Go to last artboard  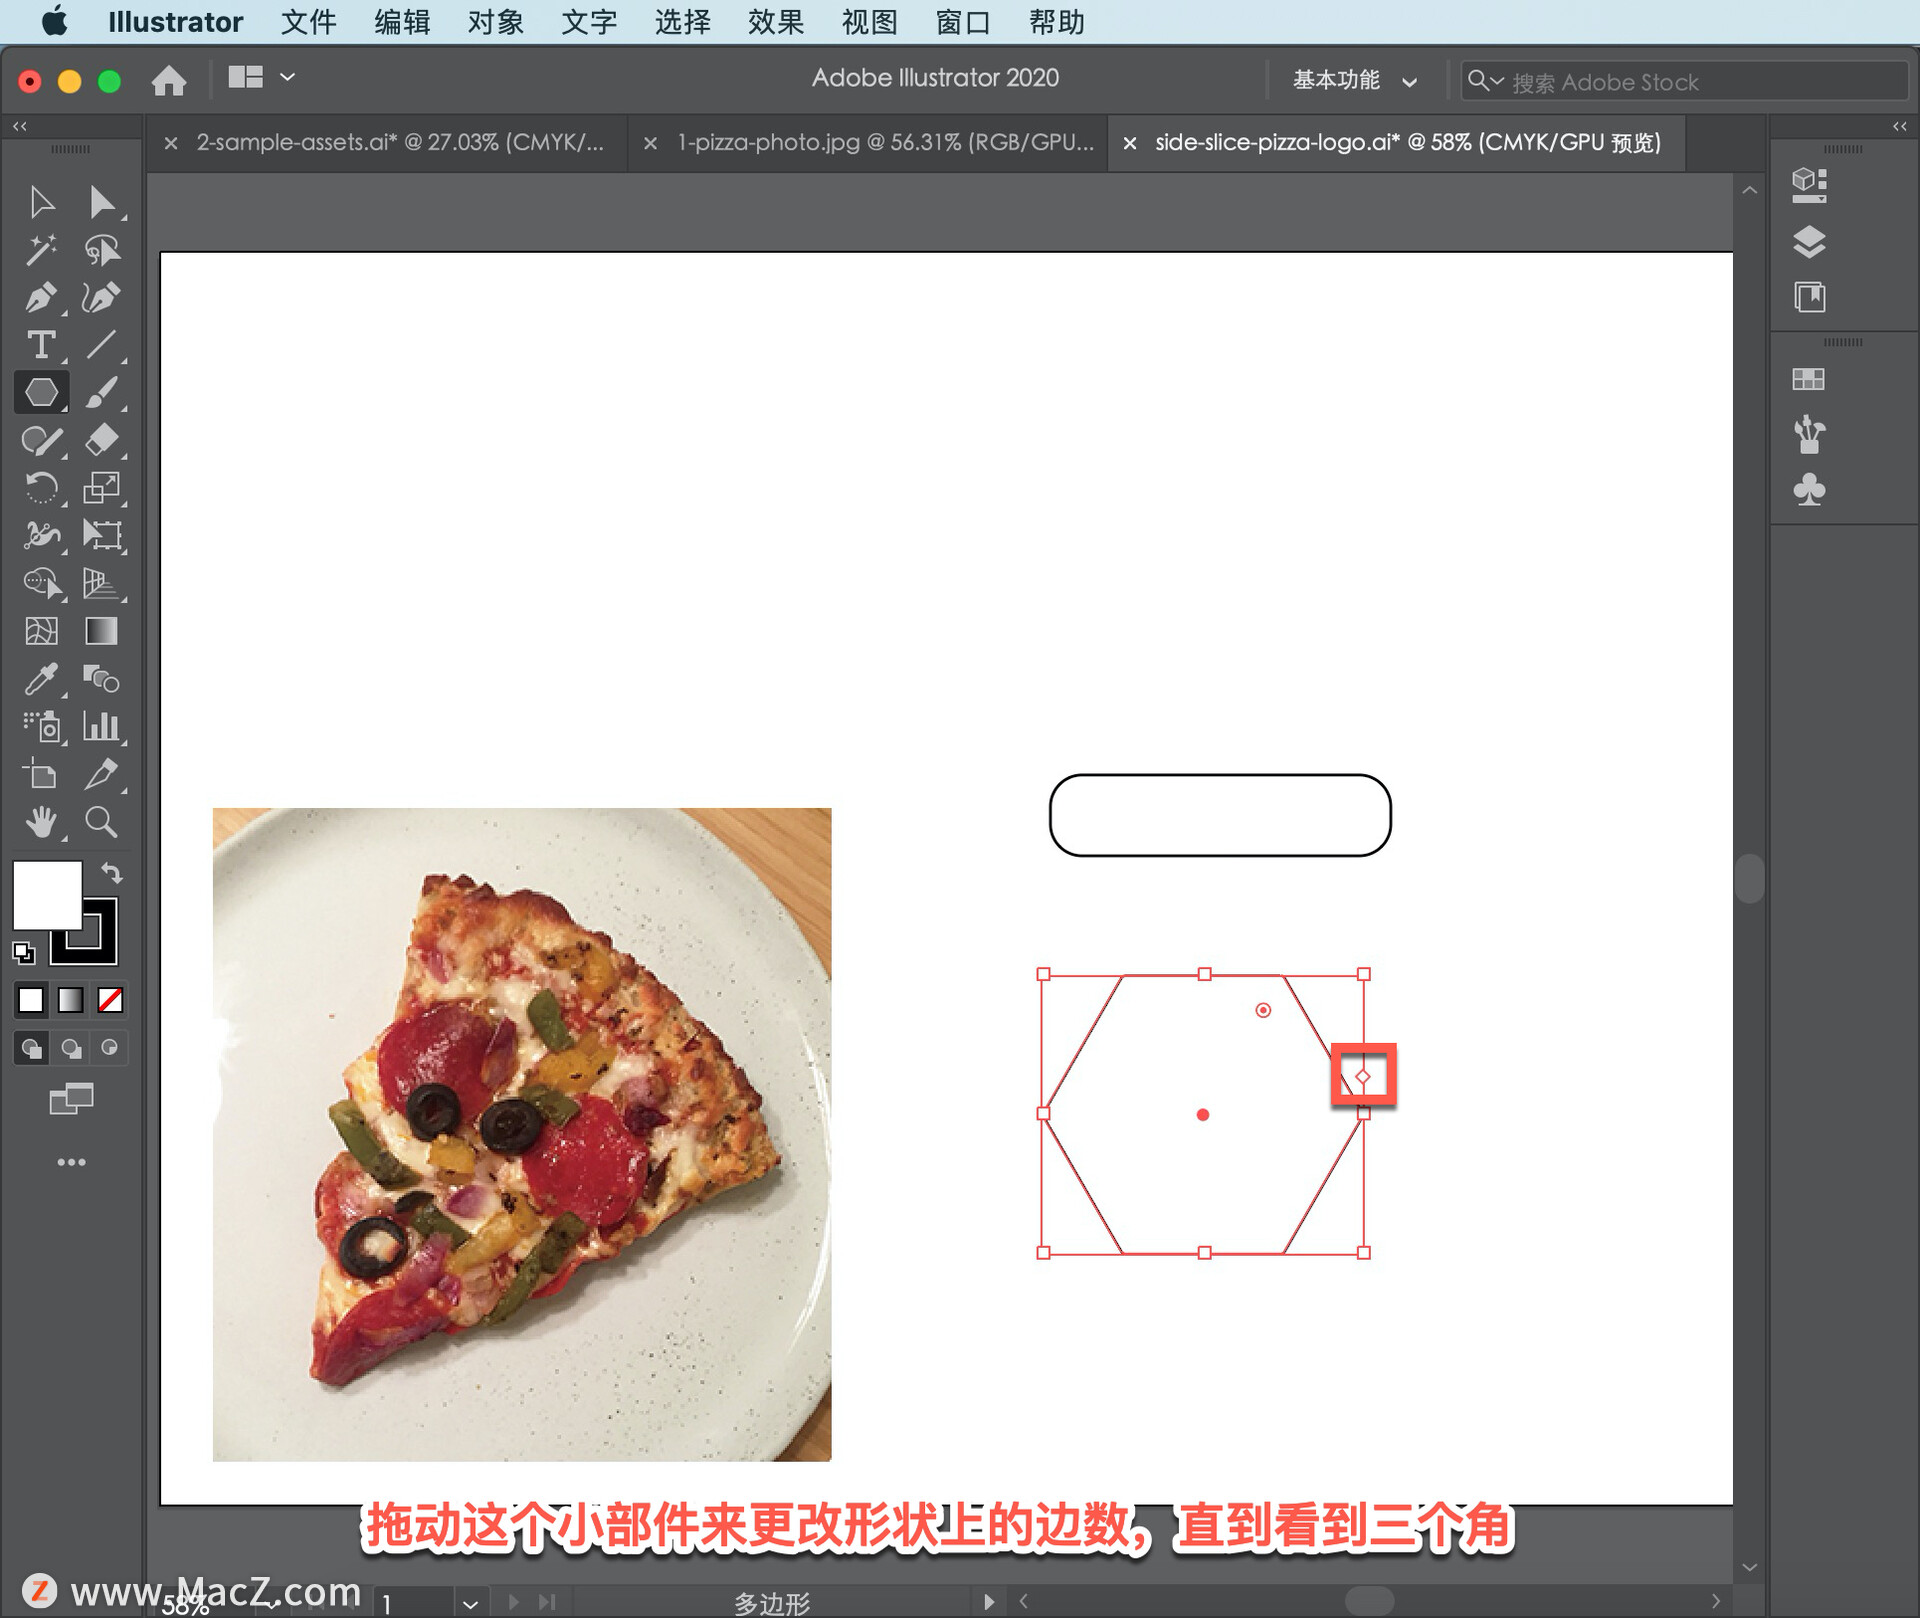click(x=546, y=1602)
